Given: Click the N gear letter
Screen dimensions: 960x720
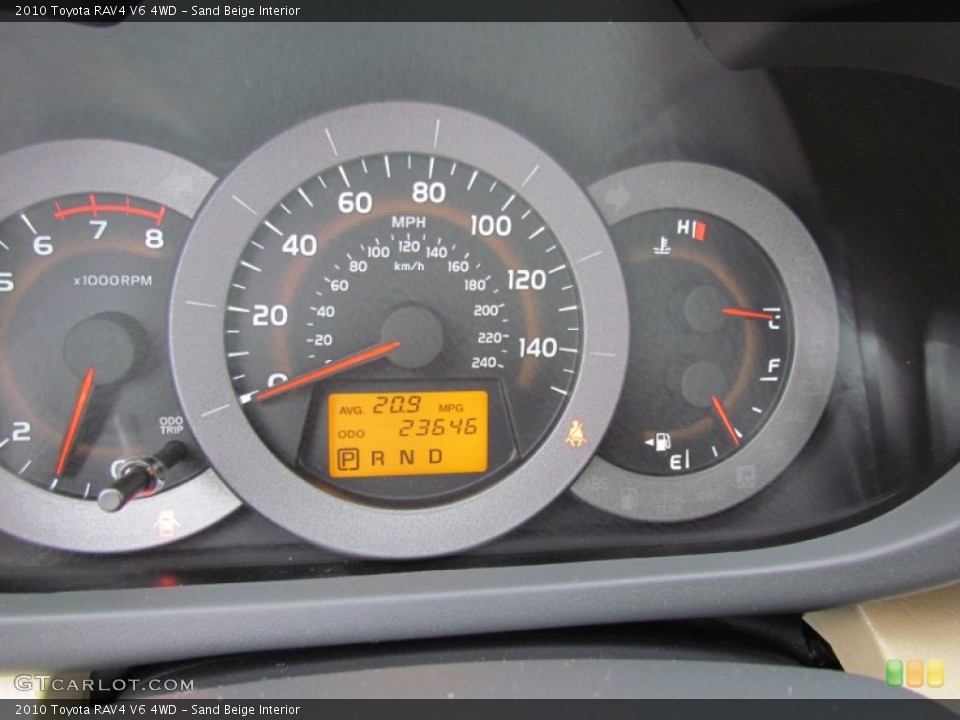Looking at the screenshot, I should click(x=407, y=457).
